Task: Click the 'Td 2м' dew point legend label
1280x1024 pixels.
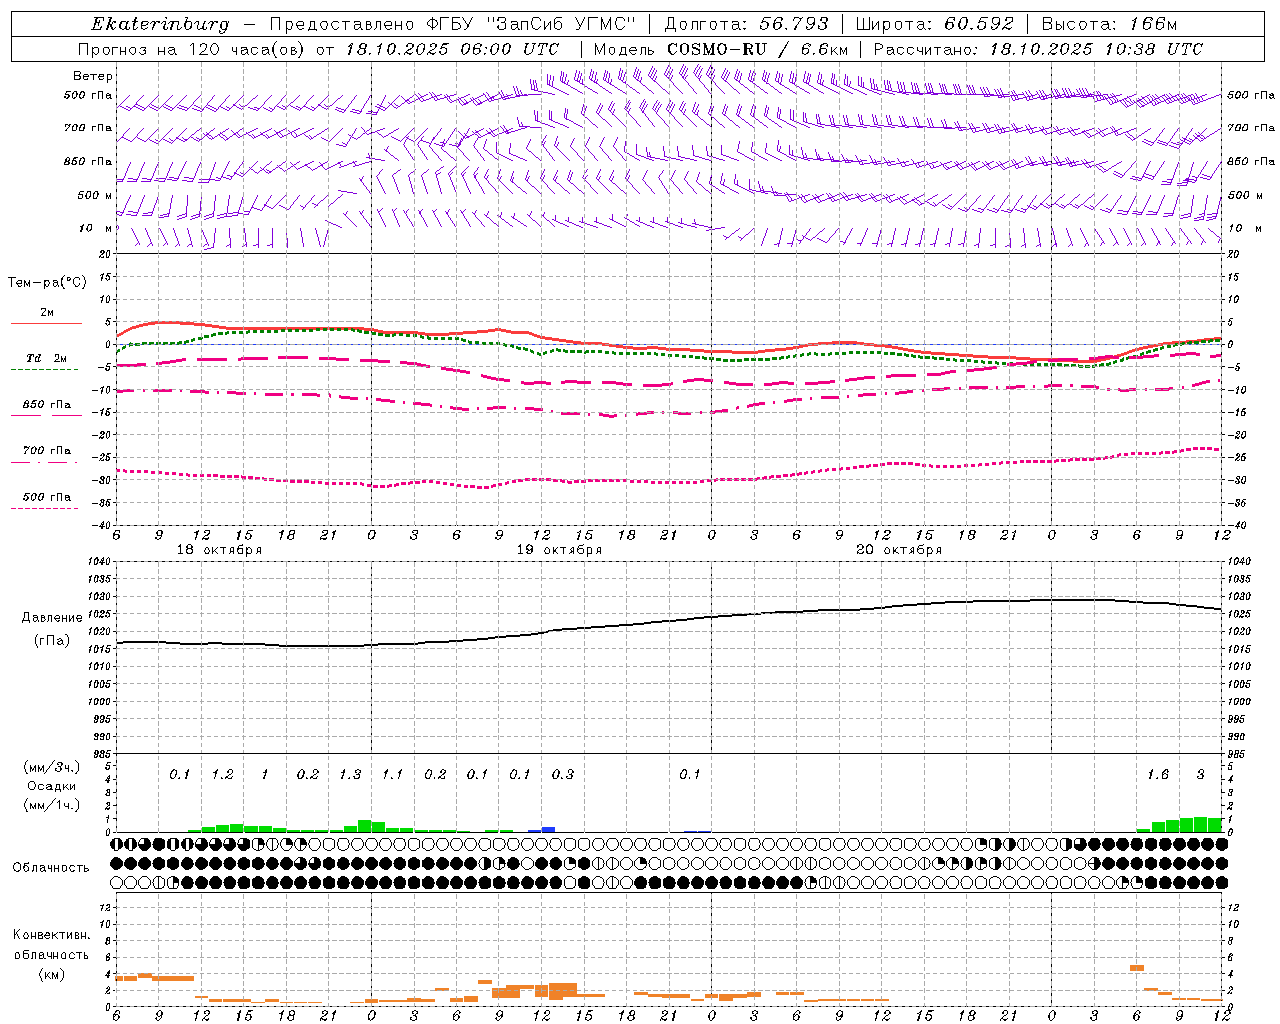Action: click(47, 358)
